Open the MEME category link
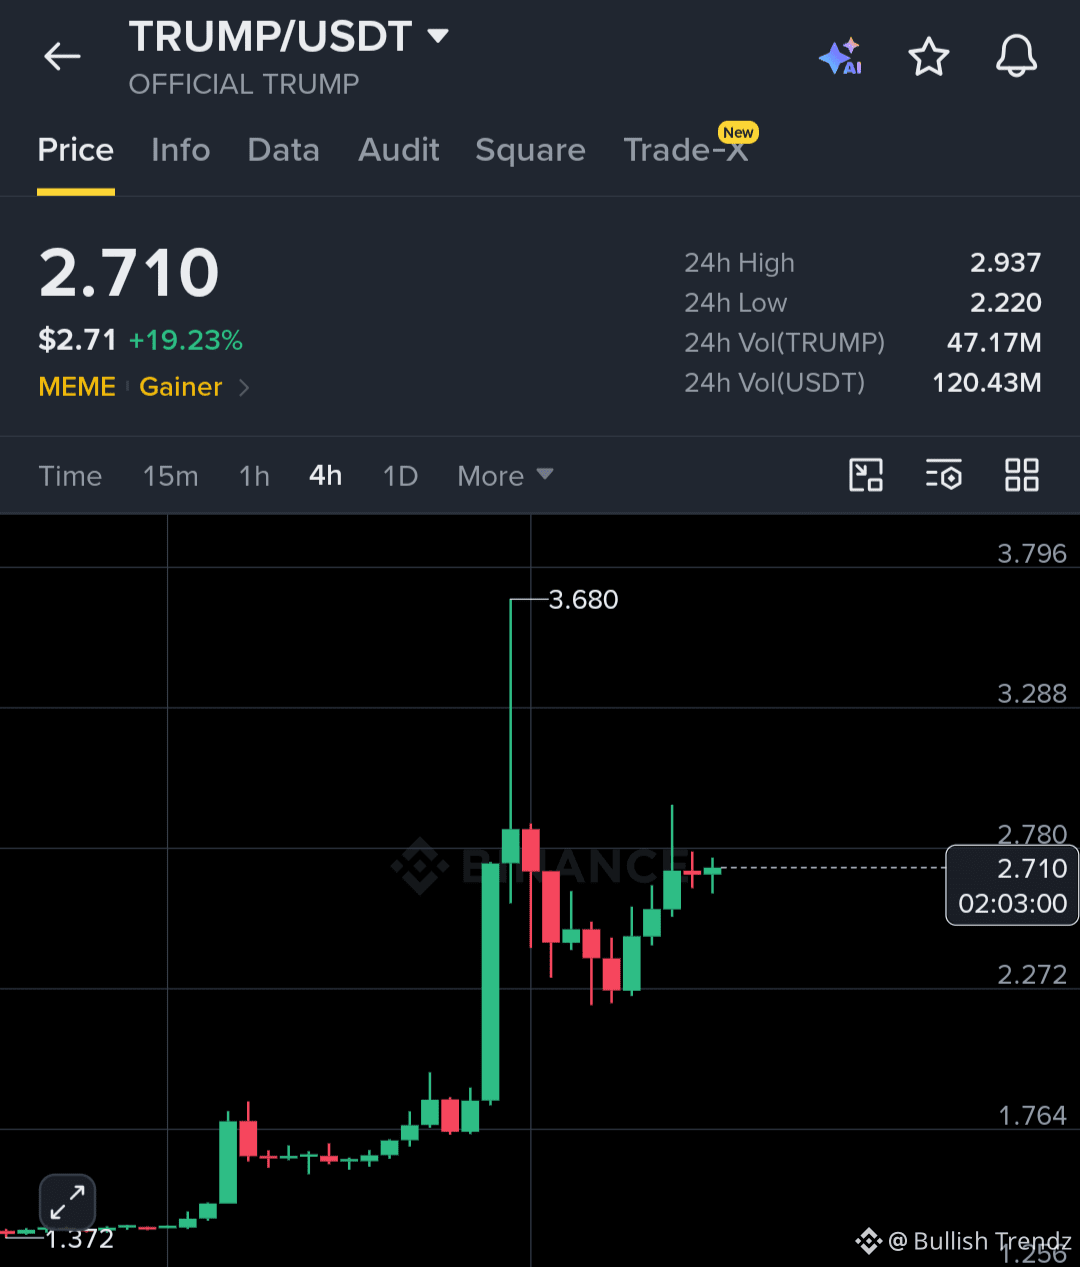 [77, 387]
